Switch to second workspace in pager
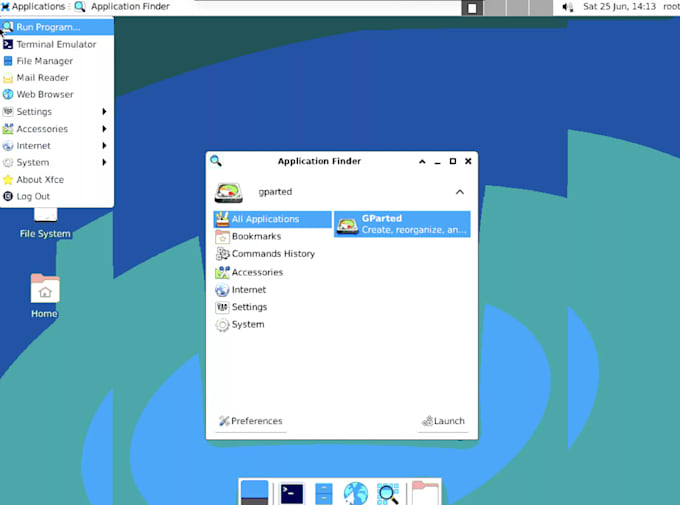Screen dimensions: 680x505 click(495, 8)
